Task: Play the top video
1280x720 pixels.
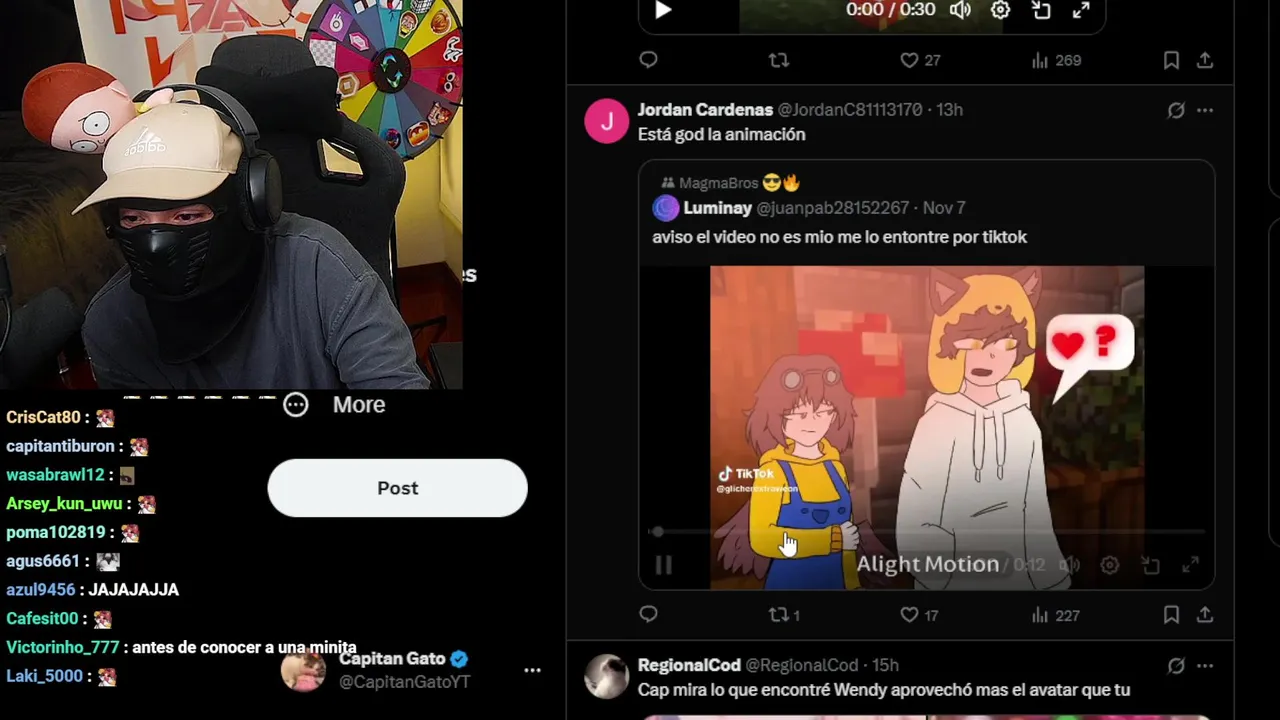Action: point(662,10)
